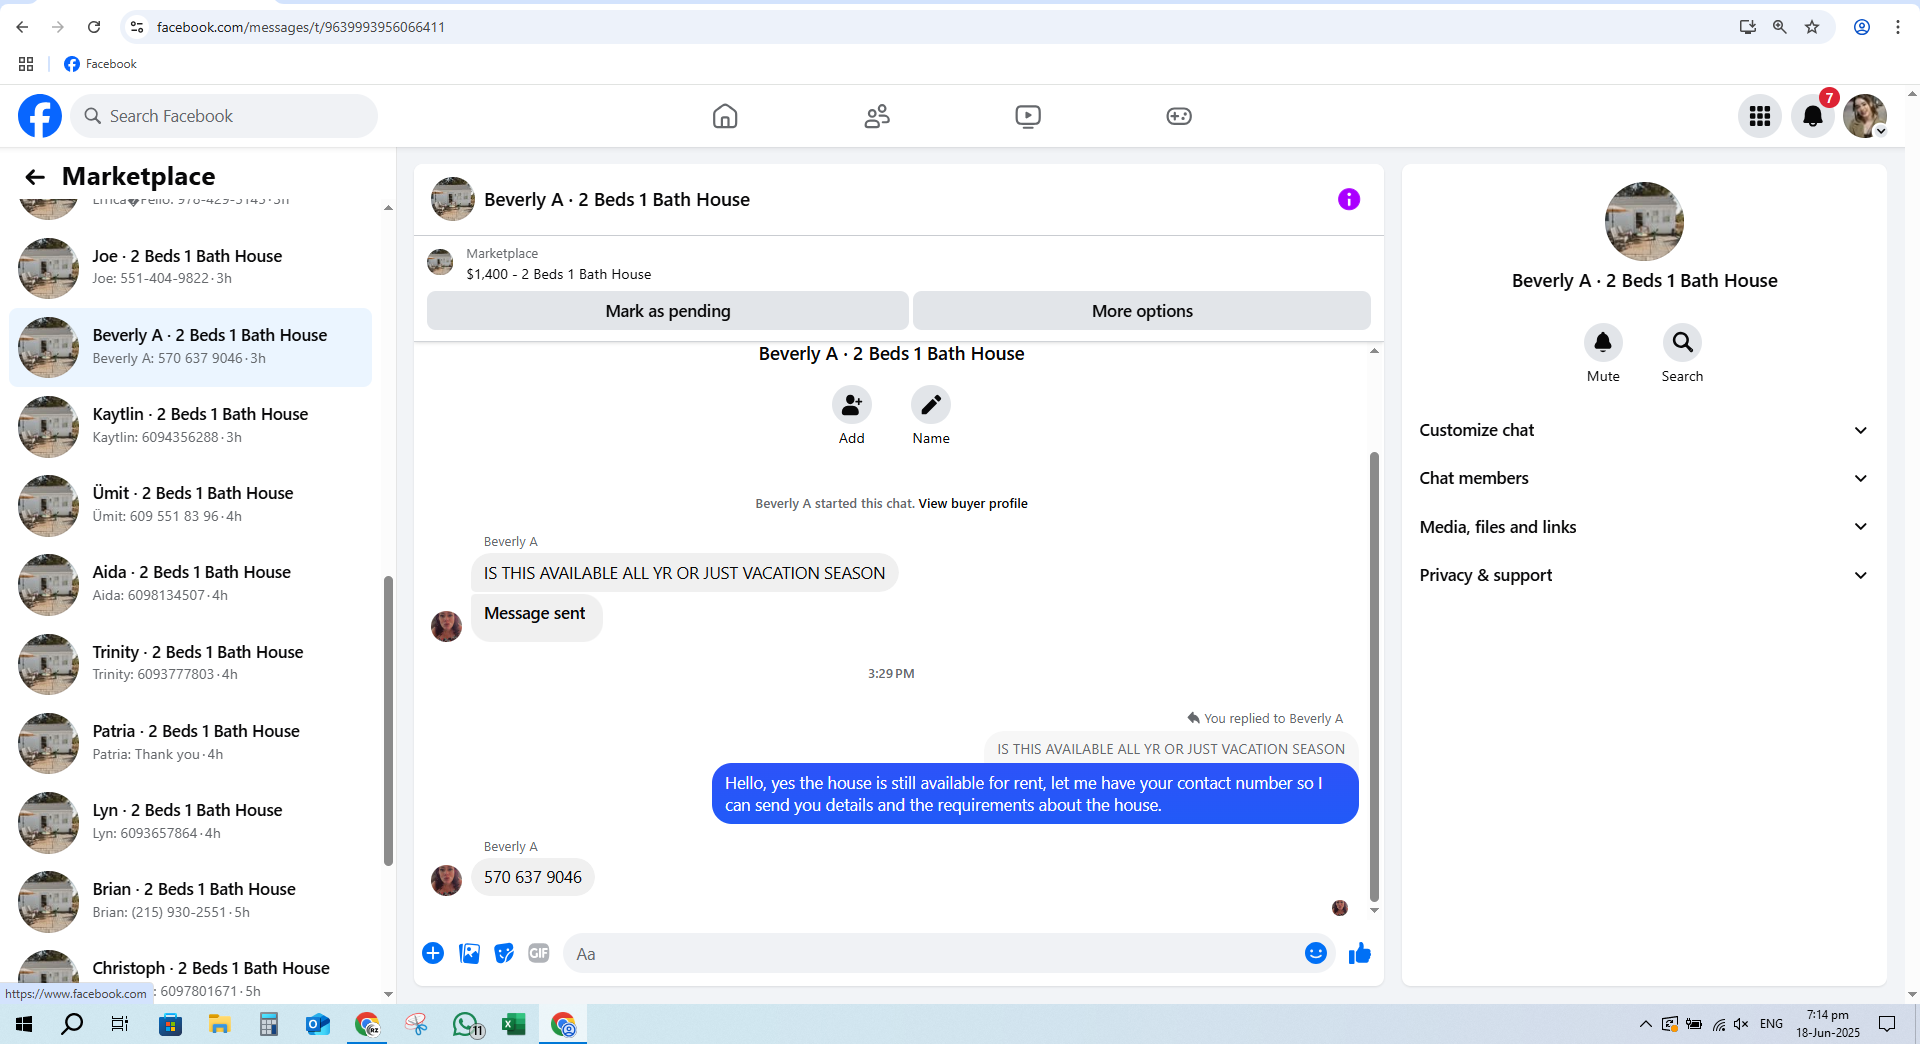
Task: Open the Home feed icon
Action: [725, 116]
